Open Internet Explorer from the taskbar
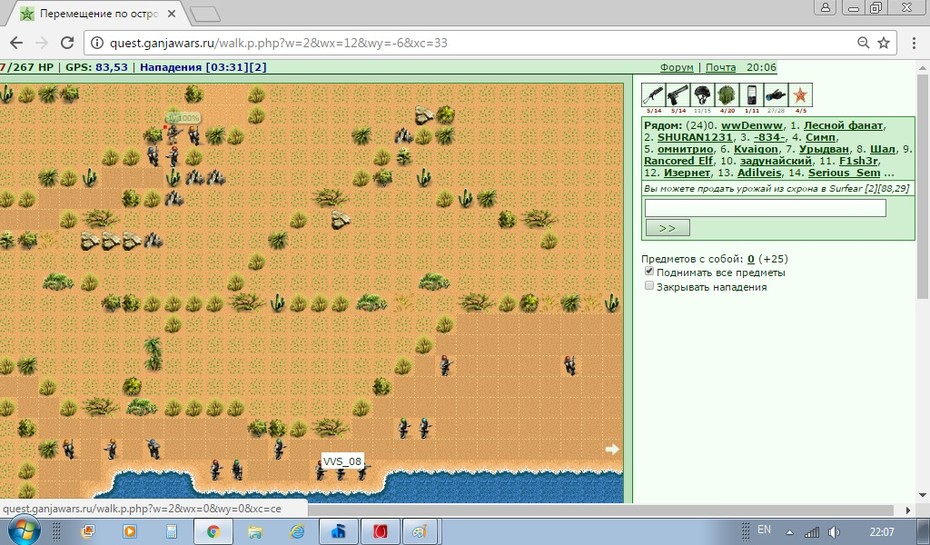The width and height of the screenshot is (930, 545). pyautogui.click(x=297, y=531)
